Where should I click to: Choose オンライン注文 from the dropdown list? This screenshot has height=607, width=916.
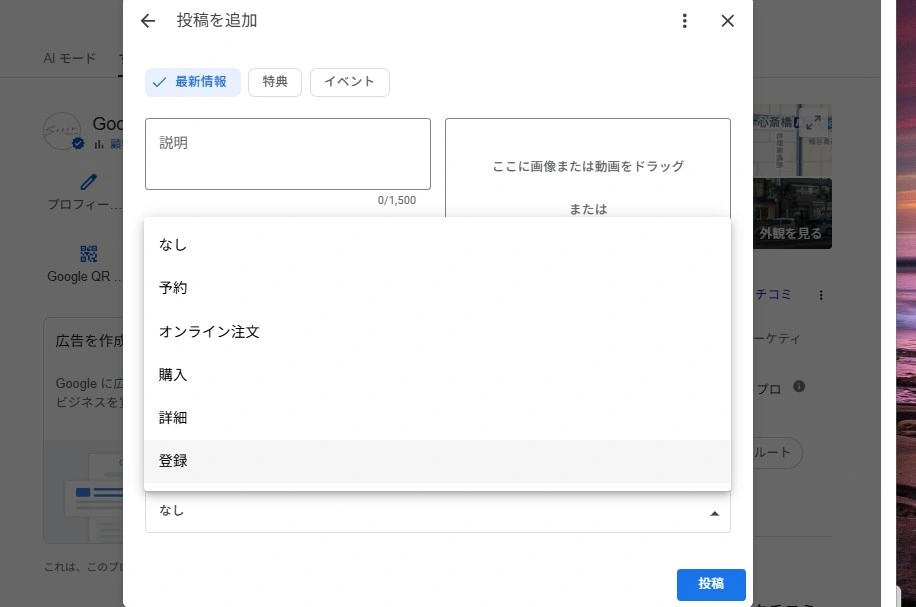coord(438,331)
